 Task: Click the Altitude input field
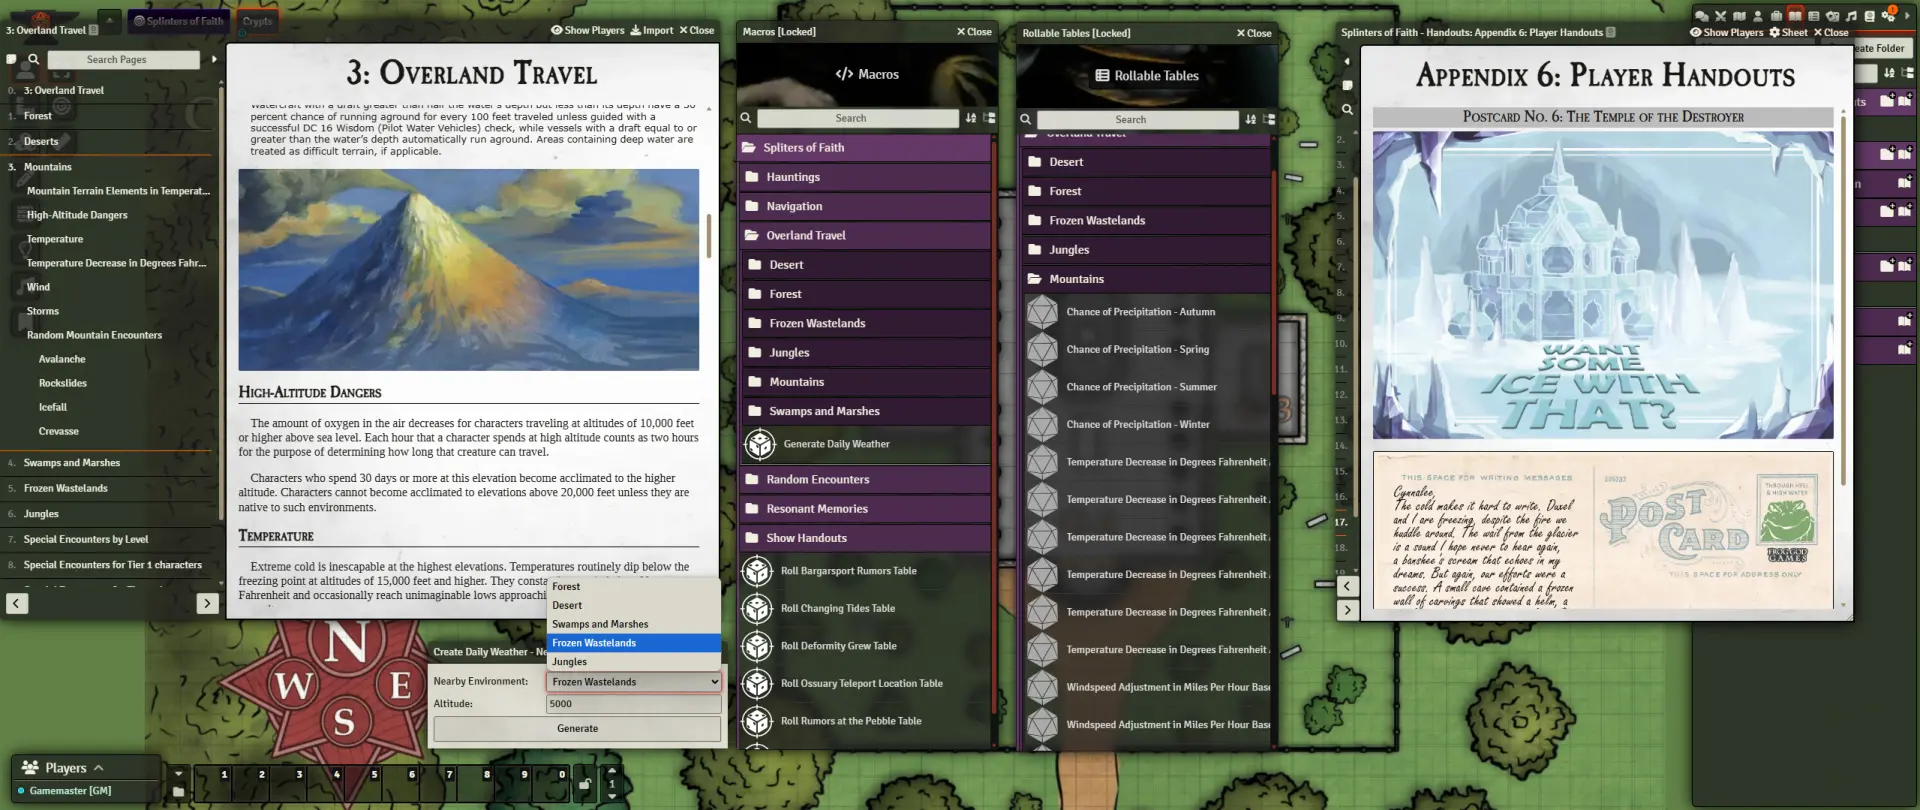pos(633,704)
